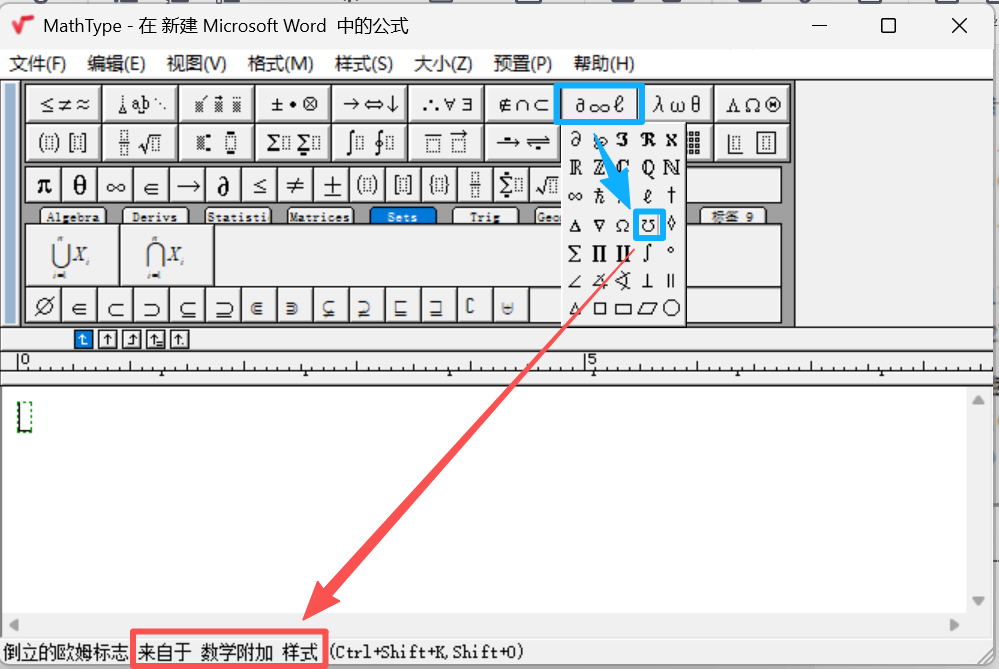Open the logical symbols palette (∴∀∃)
The image size is (999, 669).
(x=446, y=104)
